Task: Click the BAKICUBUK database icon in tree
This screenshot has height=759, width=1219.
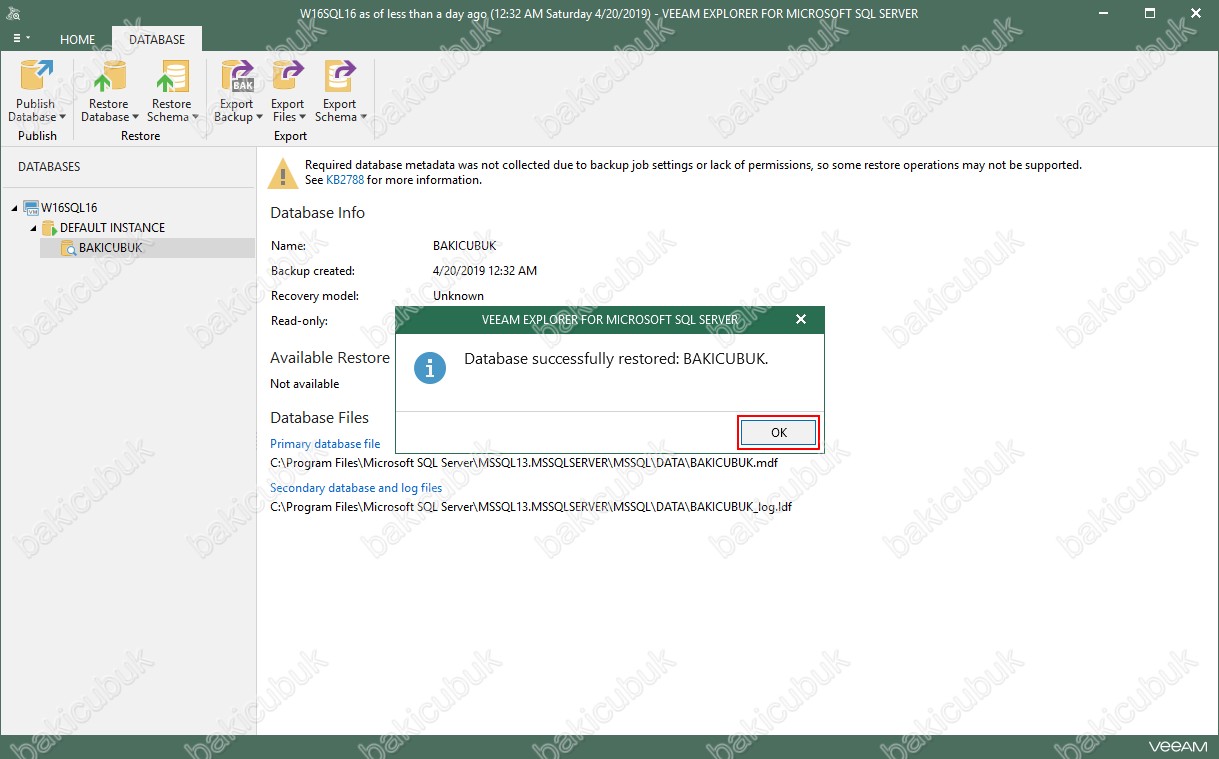Action: tap(68, 248)
